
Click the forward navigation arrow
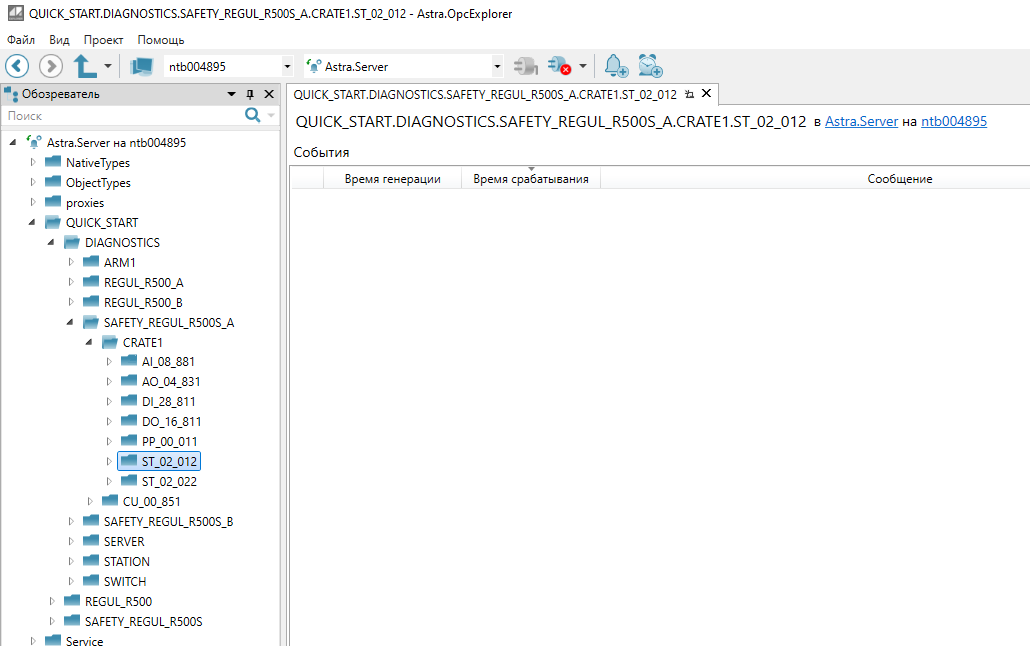click(x=50, y=66)
